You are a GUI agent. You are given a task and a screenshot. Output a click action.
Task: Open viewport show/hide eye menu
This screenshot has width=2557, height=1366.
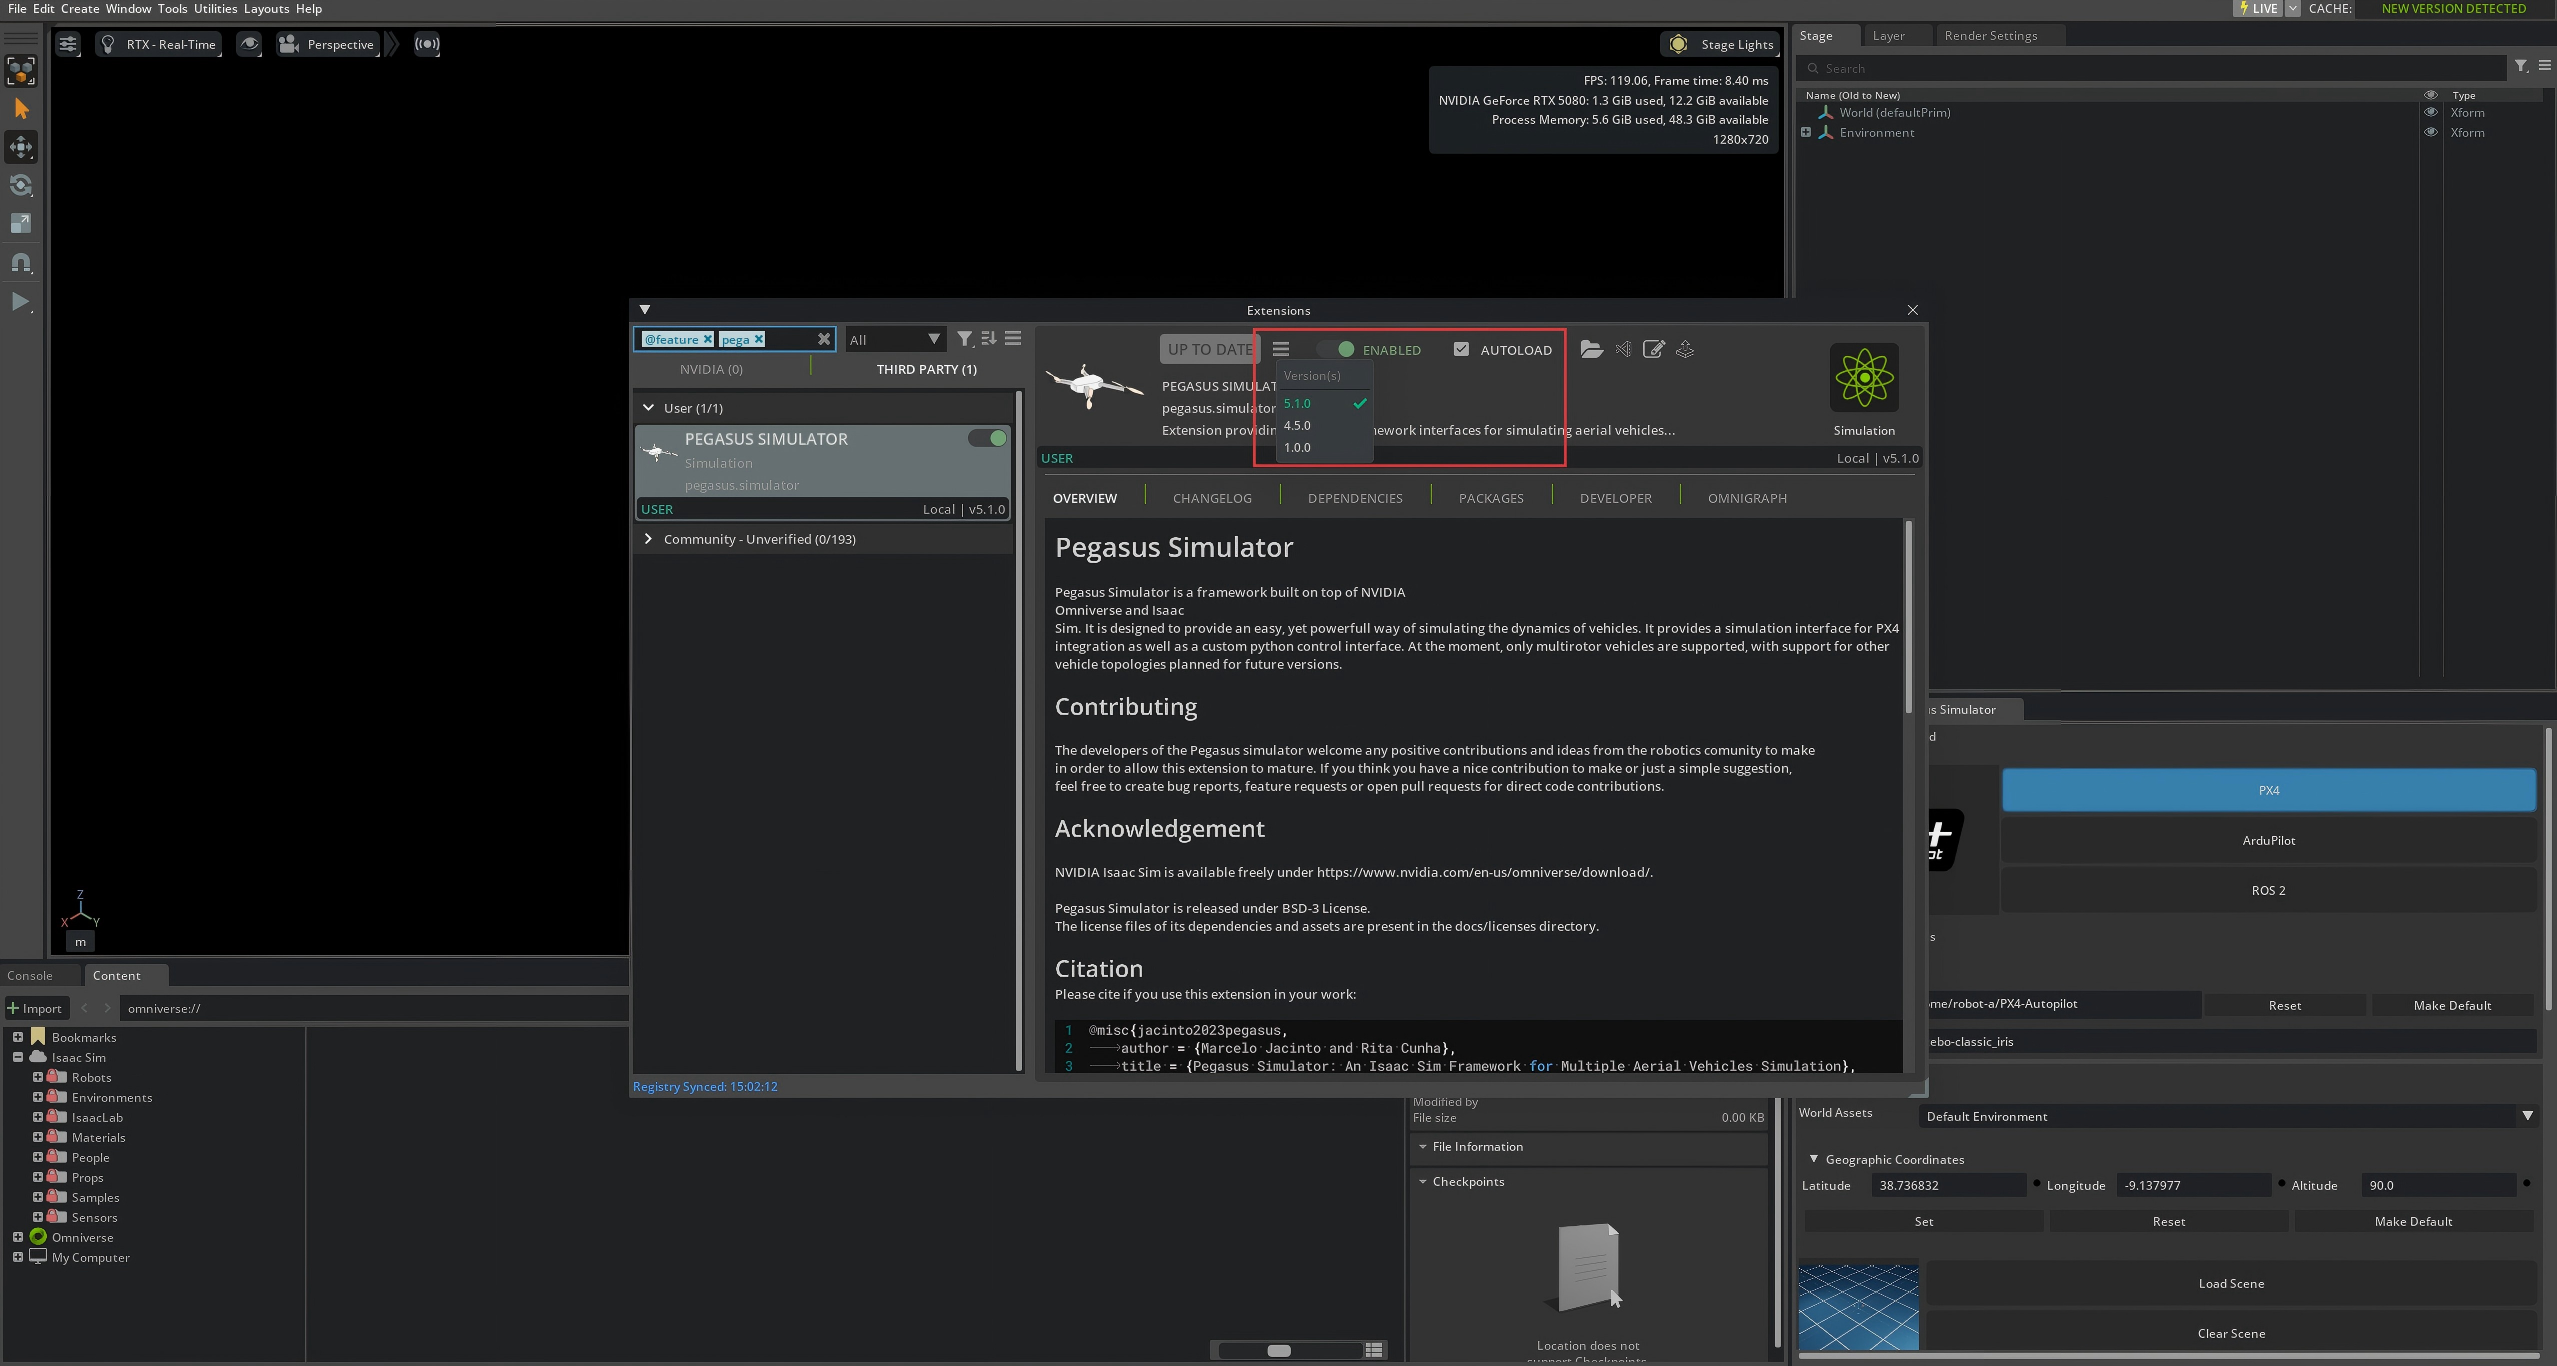[249, 44]
